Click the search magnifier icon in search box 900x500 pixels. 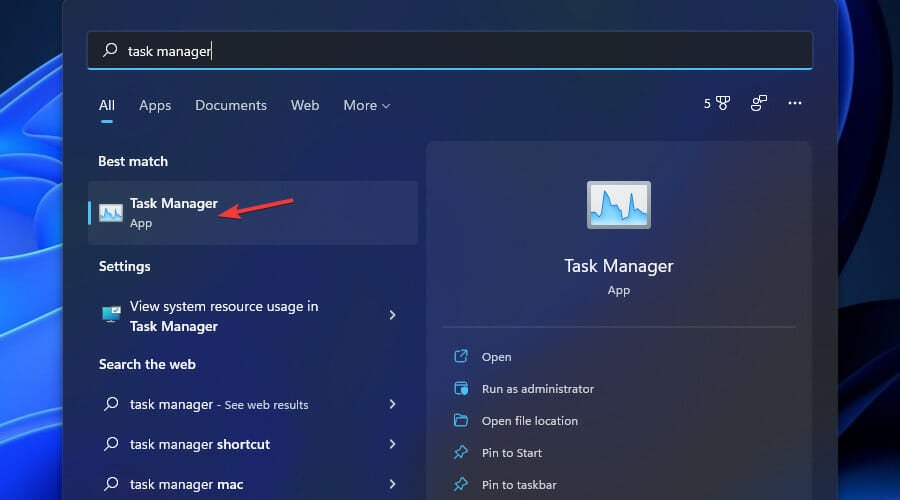[110, 51]
